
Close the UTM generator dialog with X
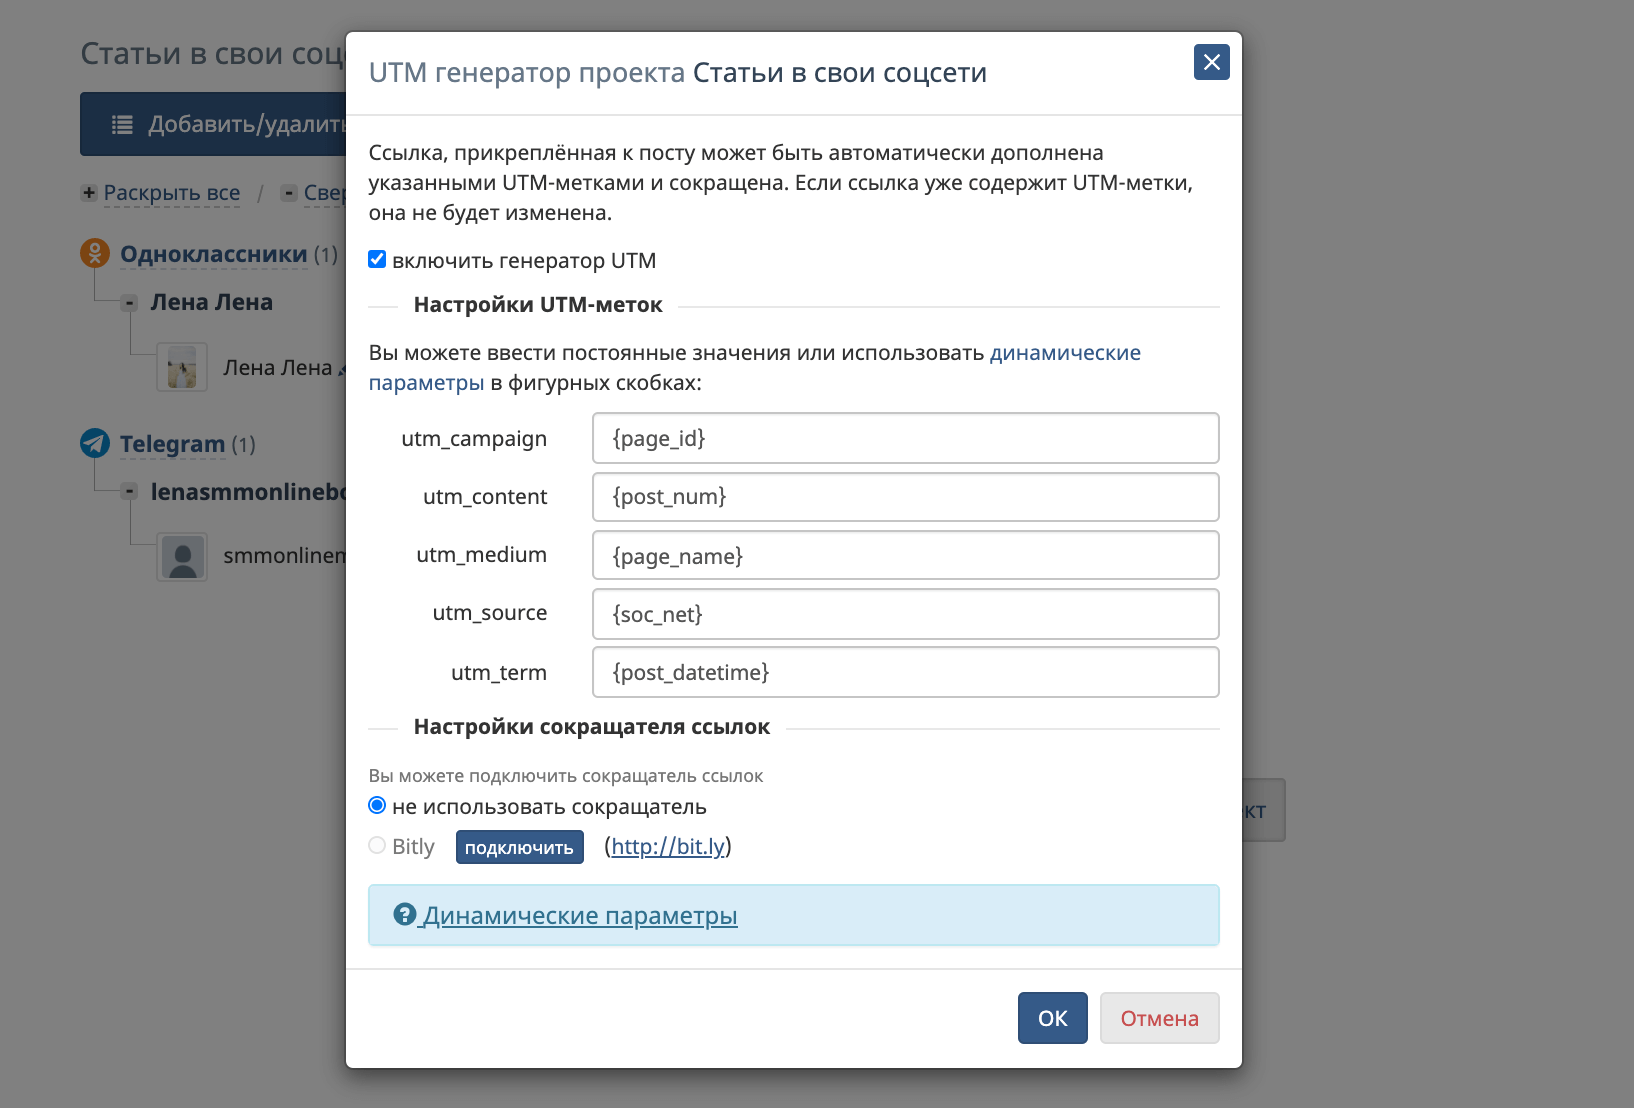click(x=1211, y=62)
